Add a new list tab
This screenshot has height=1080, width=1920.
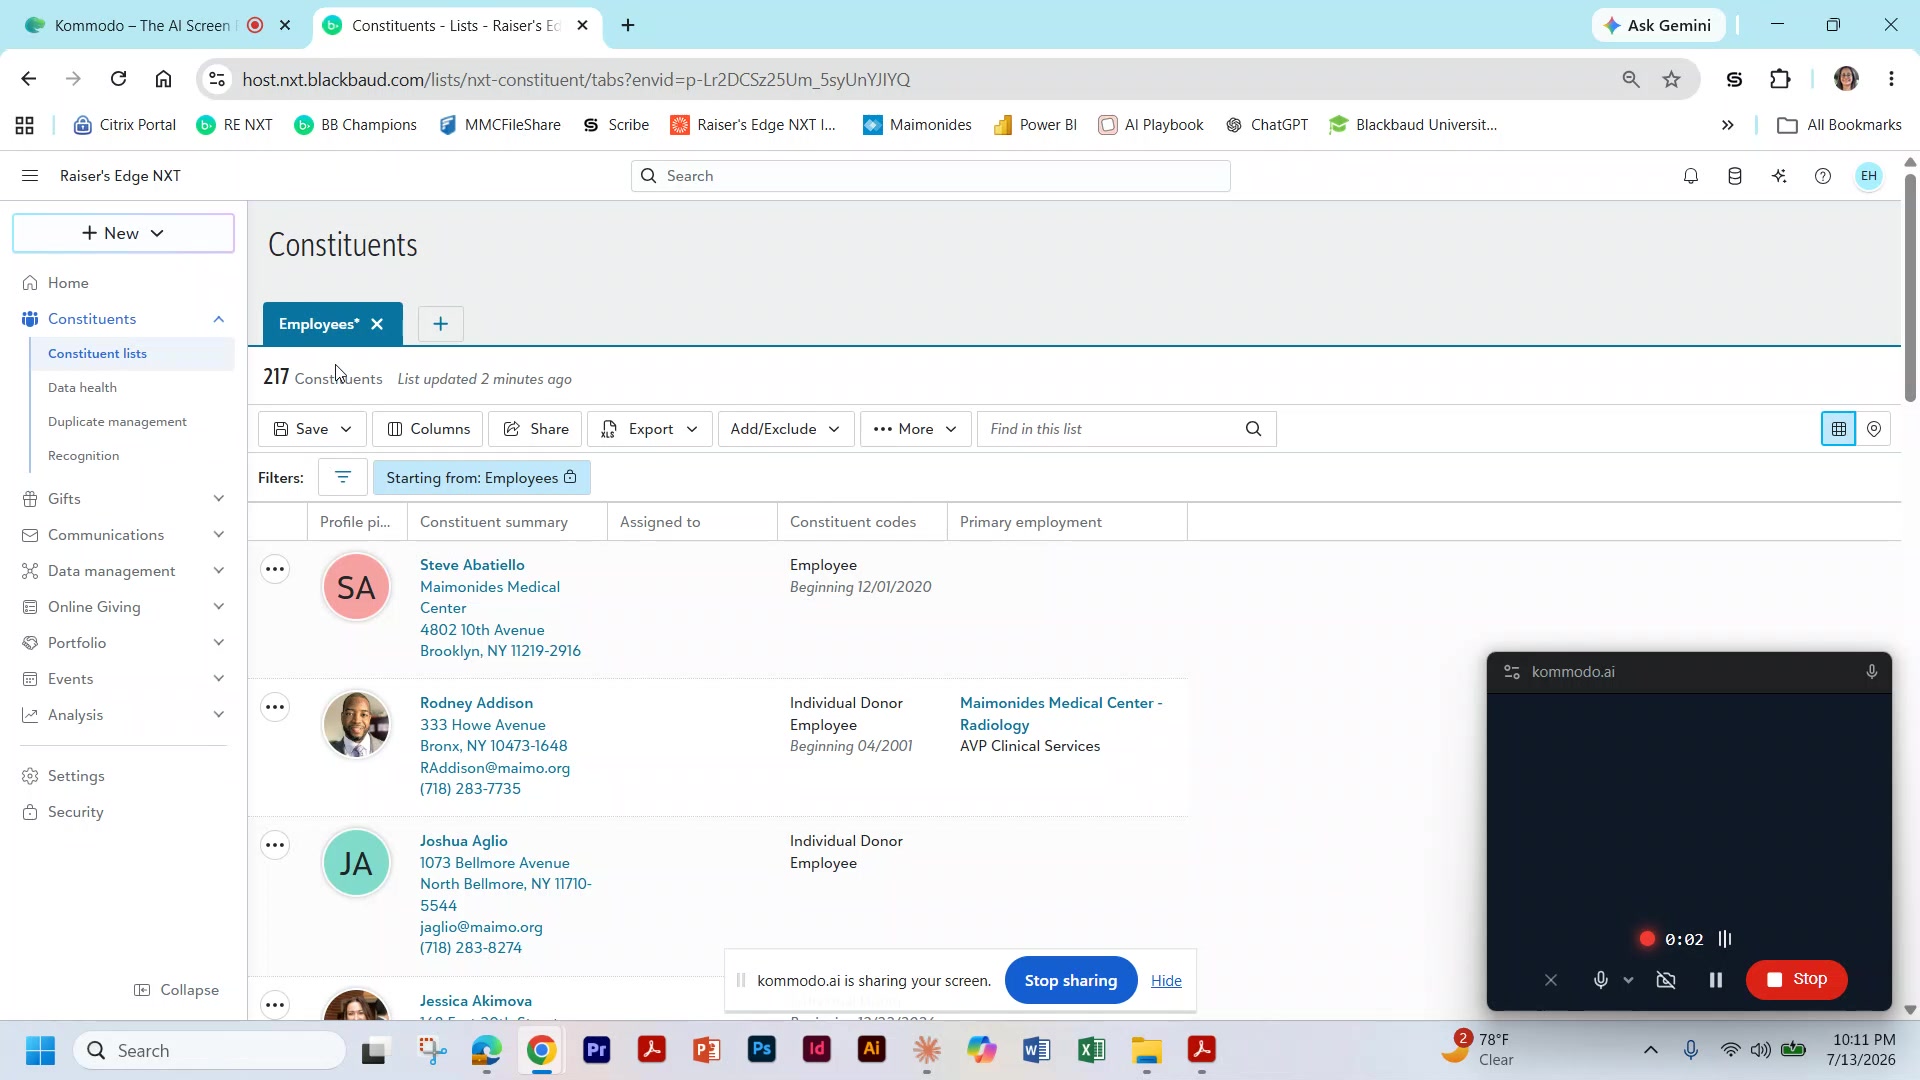441,324
